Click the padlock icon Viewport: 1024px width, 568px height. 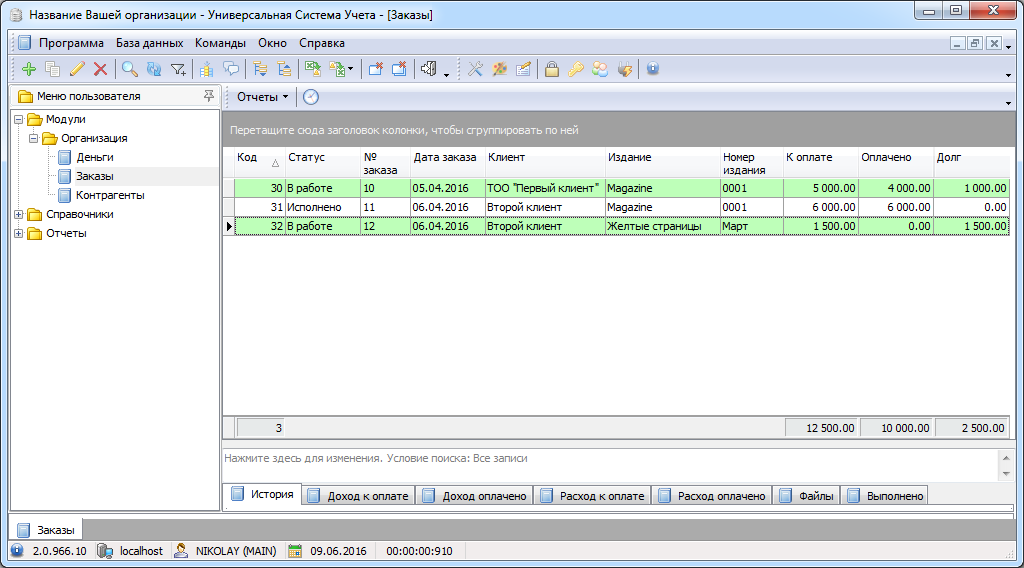552,69
